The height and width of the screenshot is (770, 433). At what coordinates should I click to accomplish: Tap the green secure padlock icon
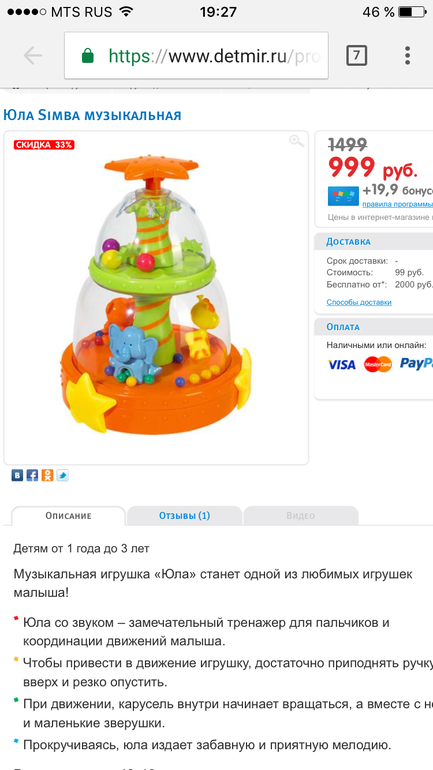pos(87,56)
